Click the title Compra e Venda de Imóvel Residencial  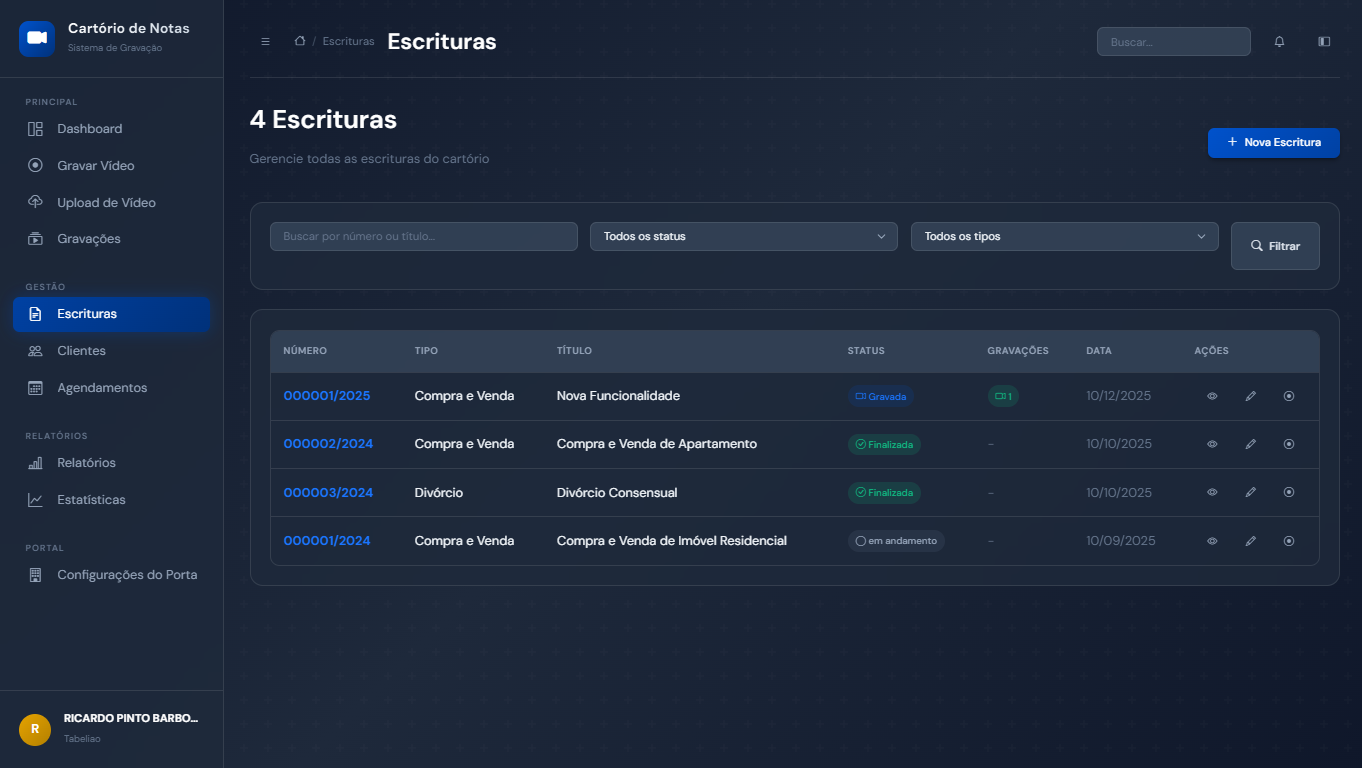(672, 541)
